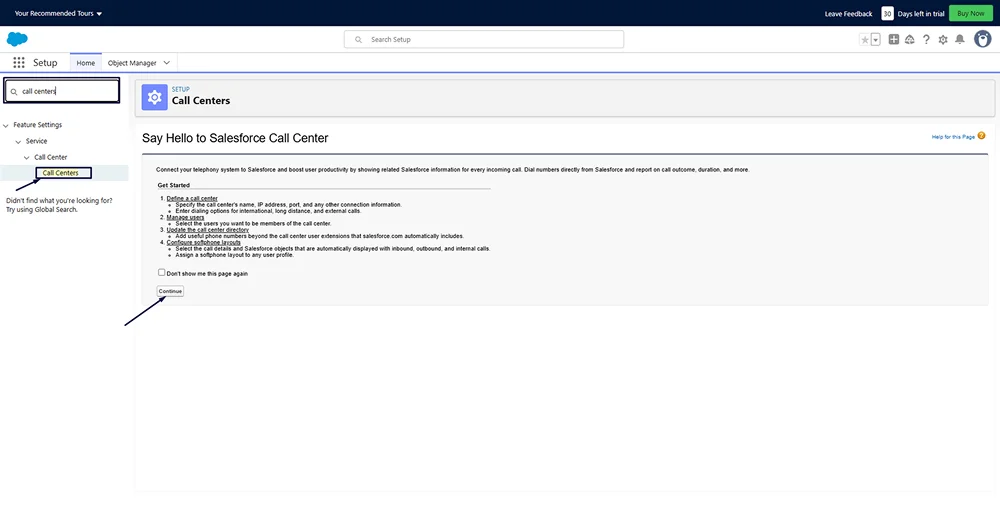Screen dimensions: 1000x512
Task: Focus the Quick Find box containing call centers
Action: tap(62, 91)
